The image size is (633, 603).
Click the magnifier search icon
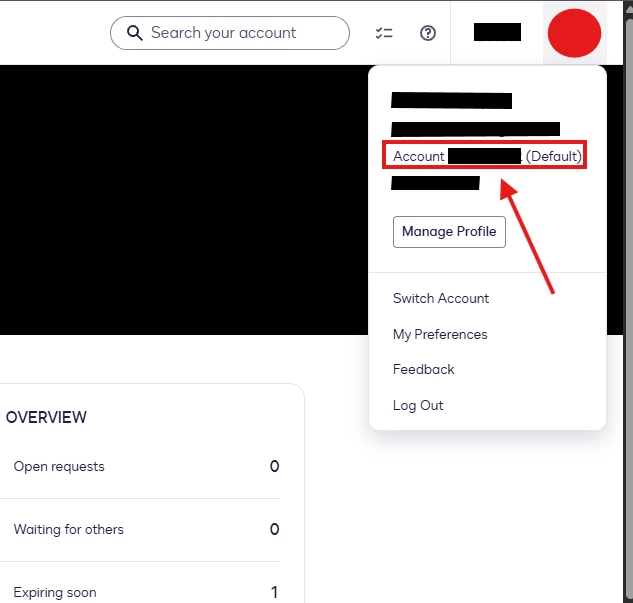[x=134, y=33]
